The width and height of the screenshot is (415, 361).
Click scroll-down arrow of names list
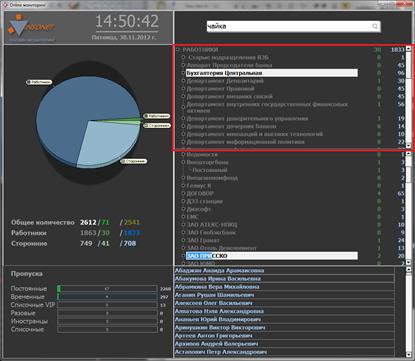coord(409,354)
